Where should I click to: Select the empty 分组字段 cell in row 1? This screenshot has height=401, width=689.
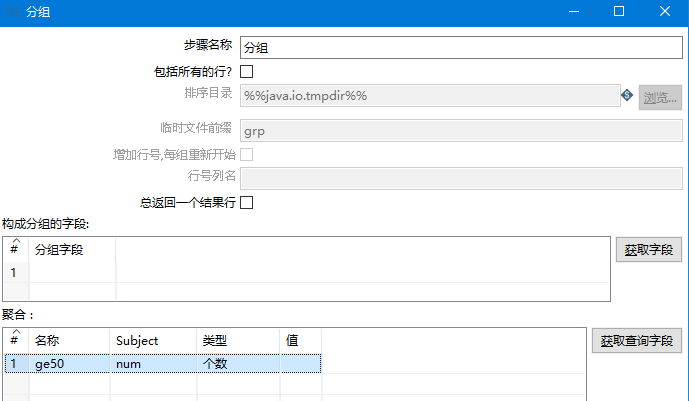click(72, 272)
